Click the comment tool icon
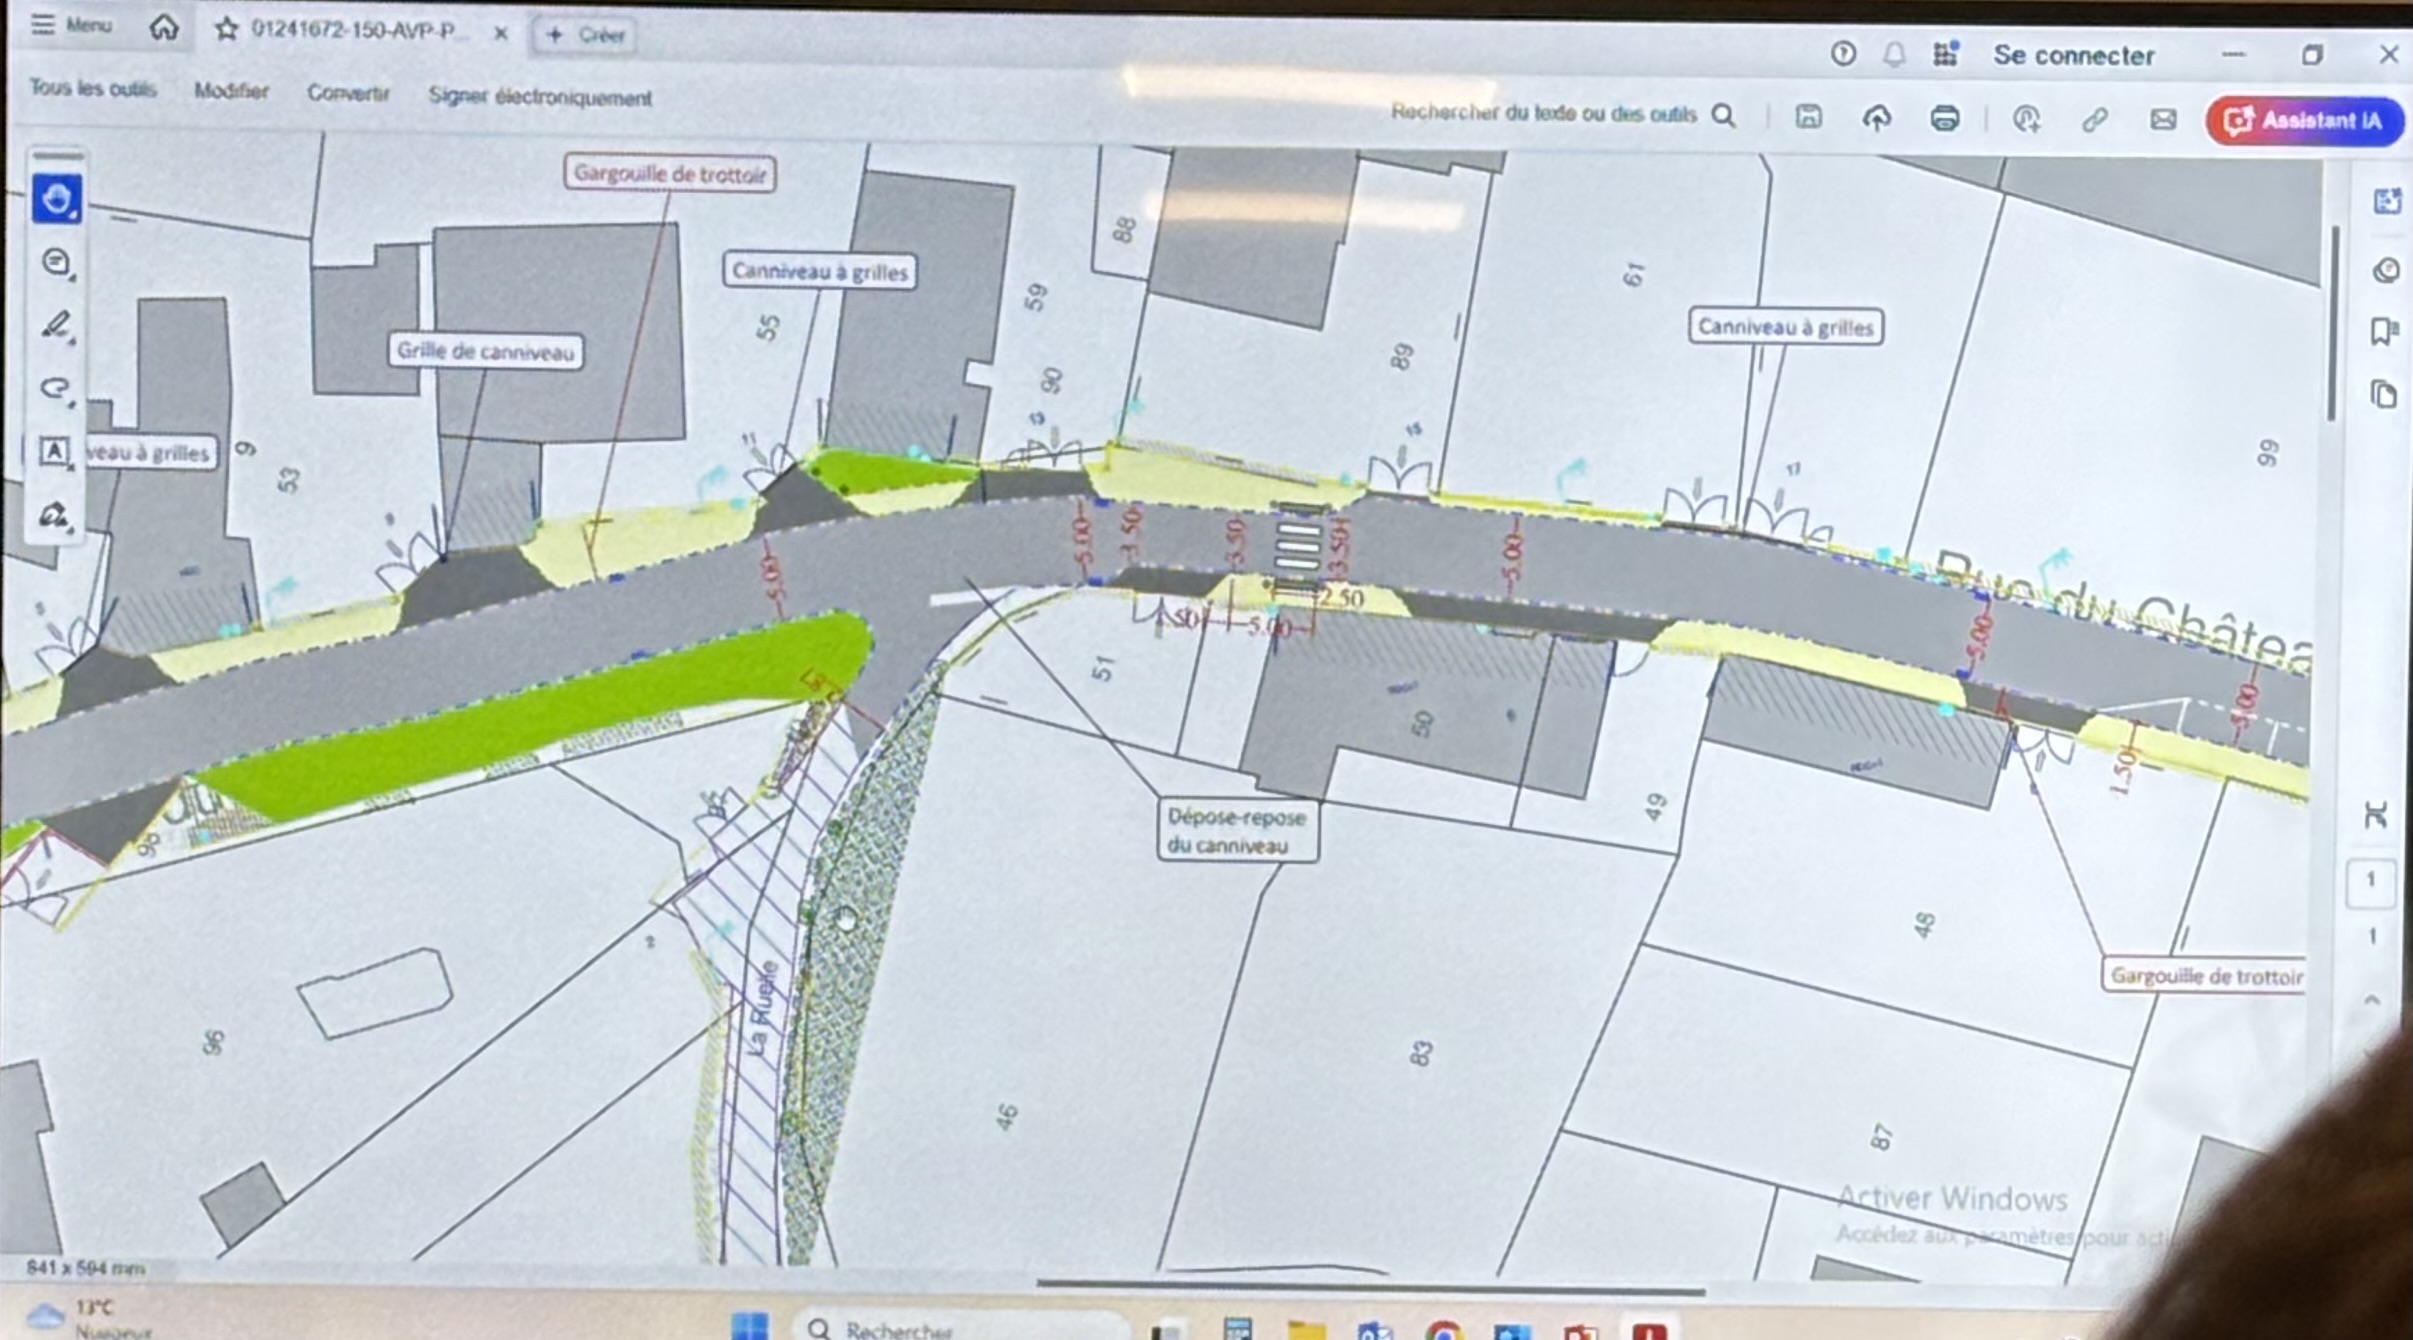The height and width of the screenshot is (1340, 2413). (56, 262)
